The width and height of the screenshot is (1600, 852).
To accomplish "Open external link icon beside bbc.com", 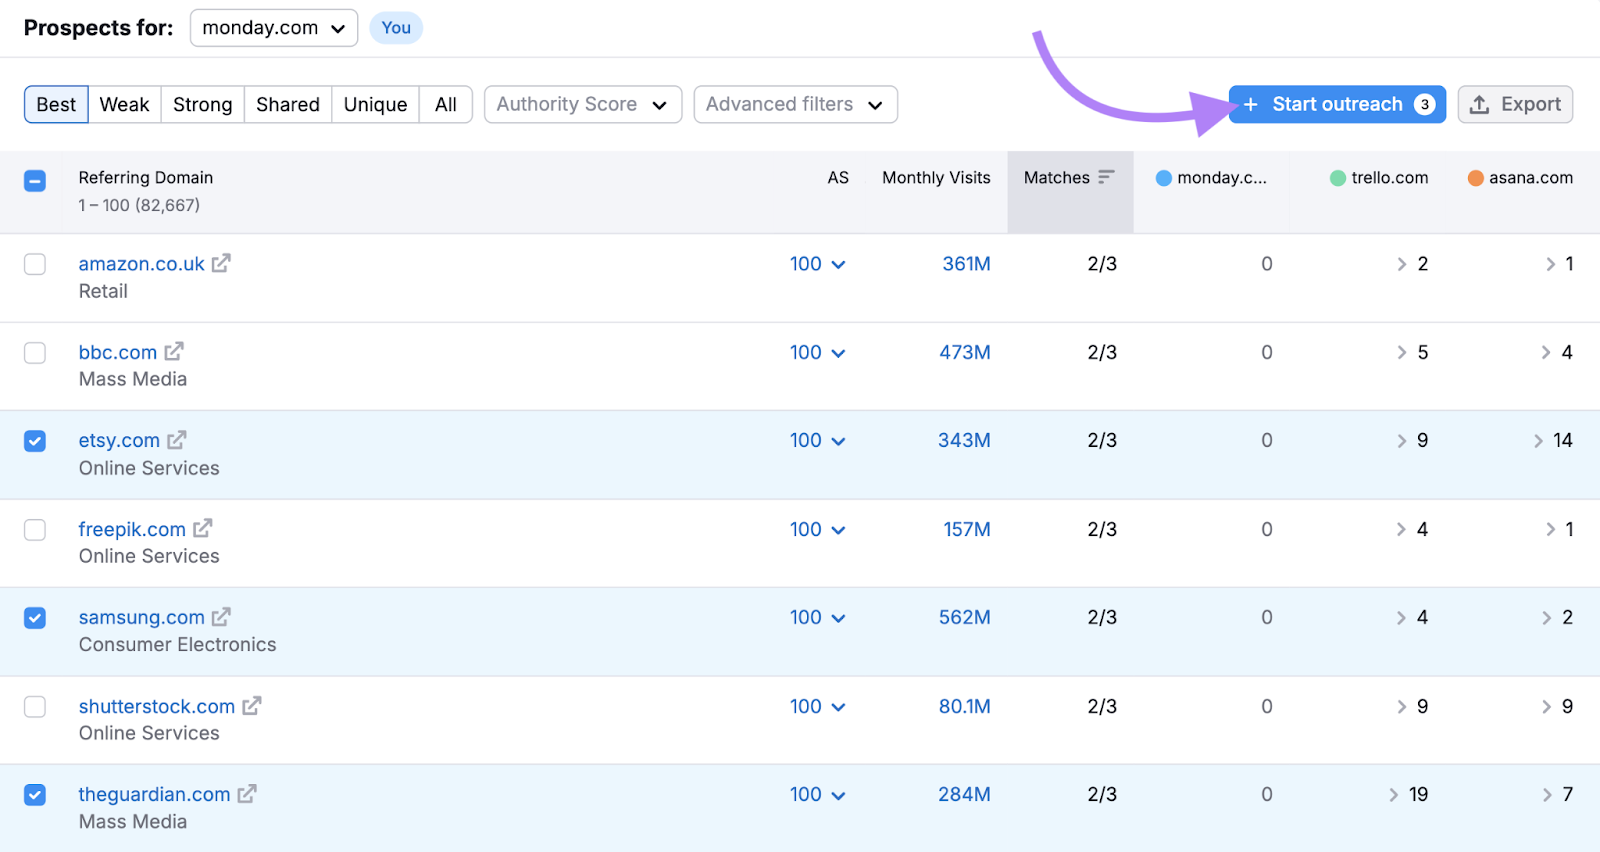I will coord(174,351).
